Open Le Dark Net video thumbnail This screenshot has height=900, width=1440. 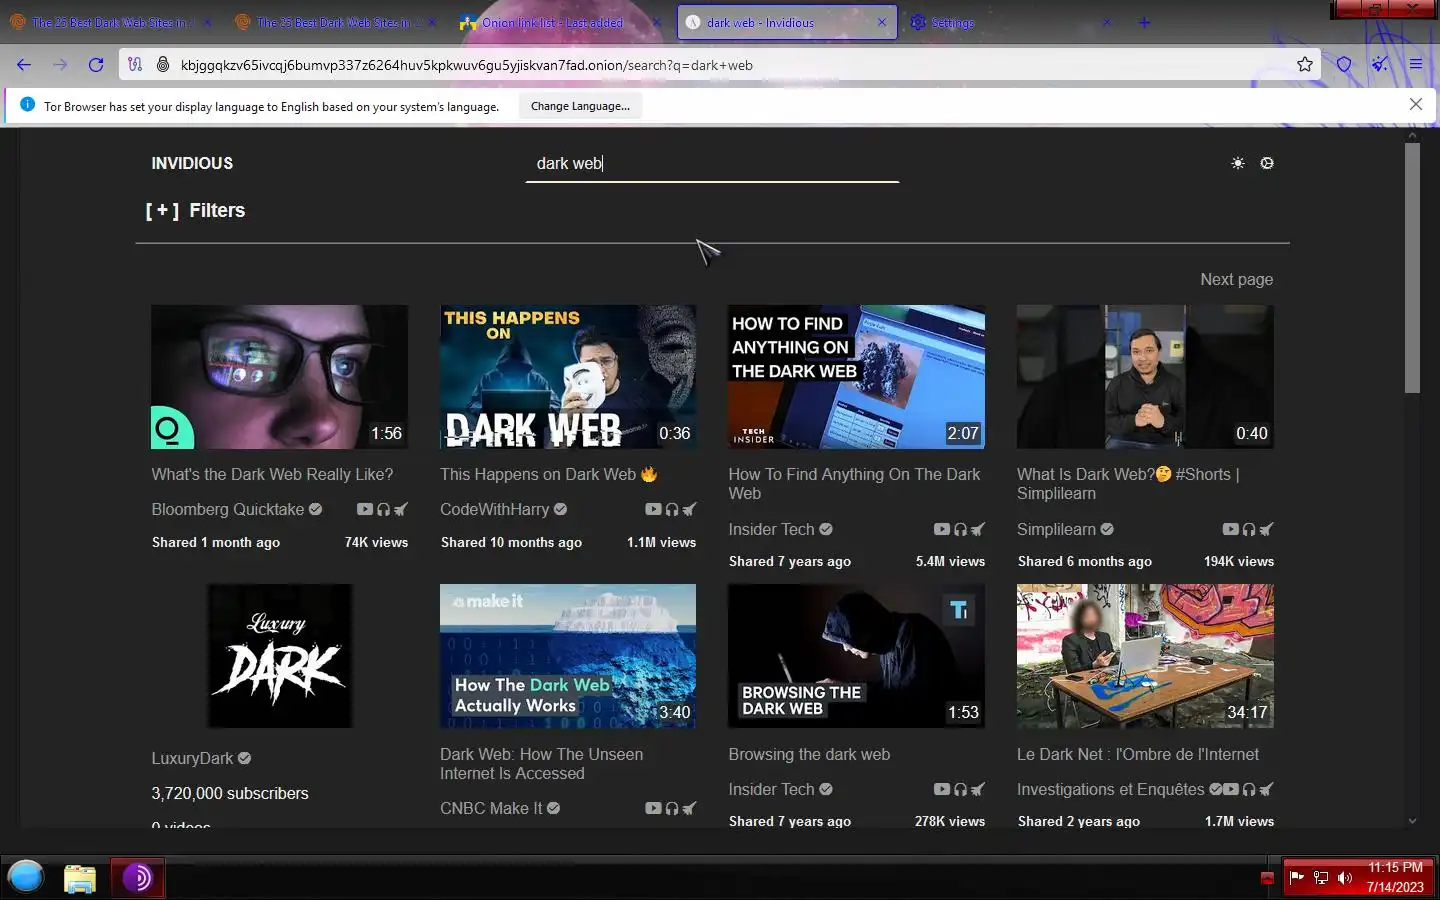point(1145,656)
